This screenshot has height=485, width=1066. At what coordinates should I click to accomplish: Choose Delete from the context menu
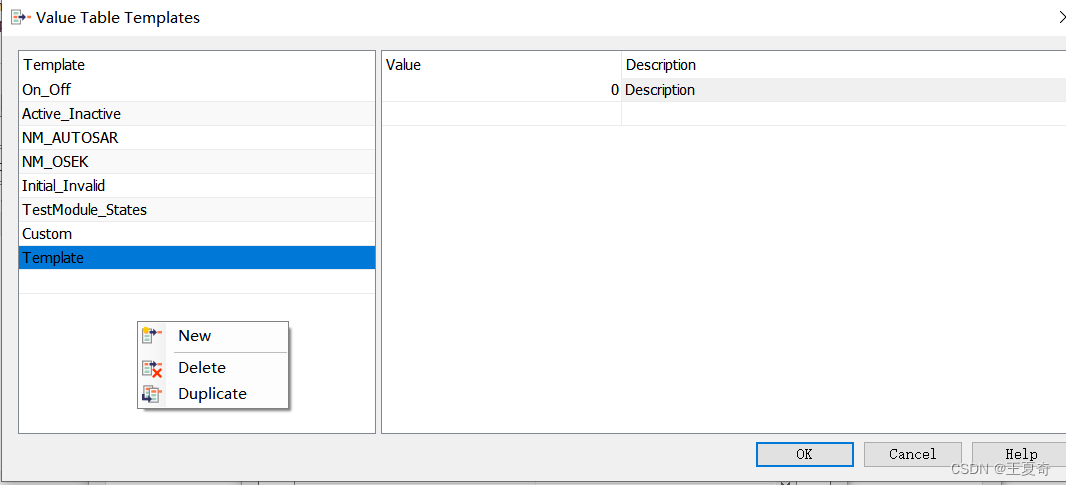[213, 368]
